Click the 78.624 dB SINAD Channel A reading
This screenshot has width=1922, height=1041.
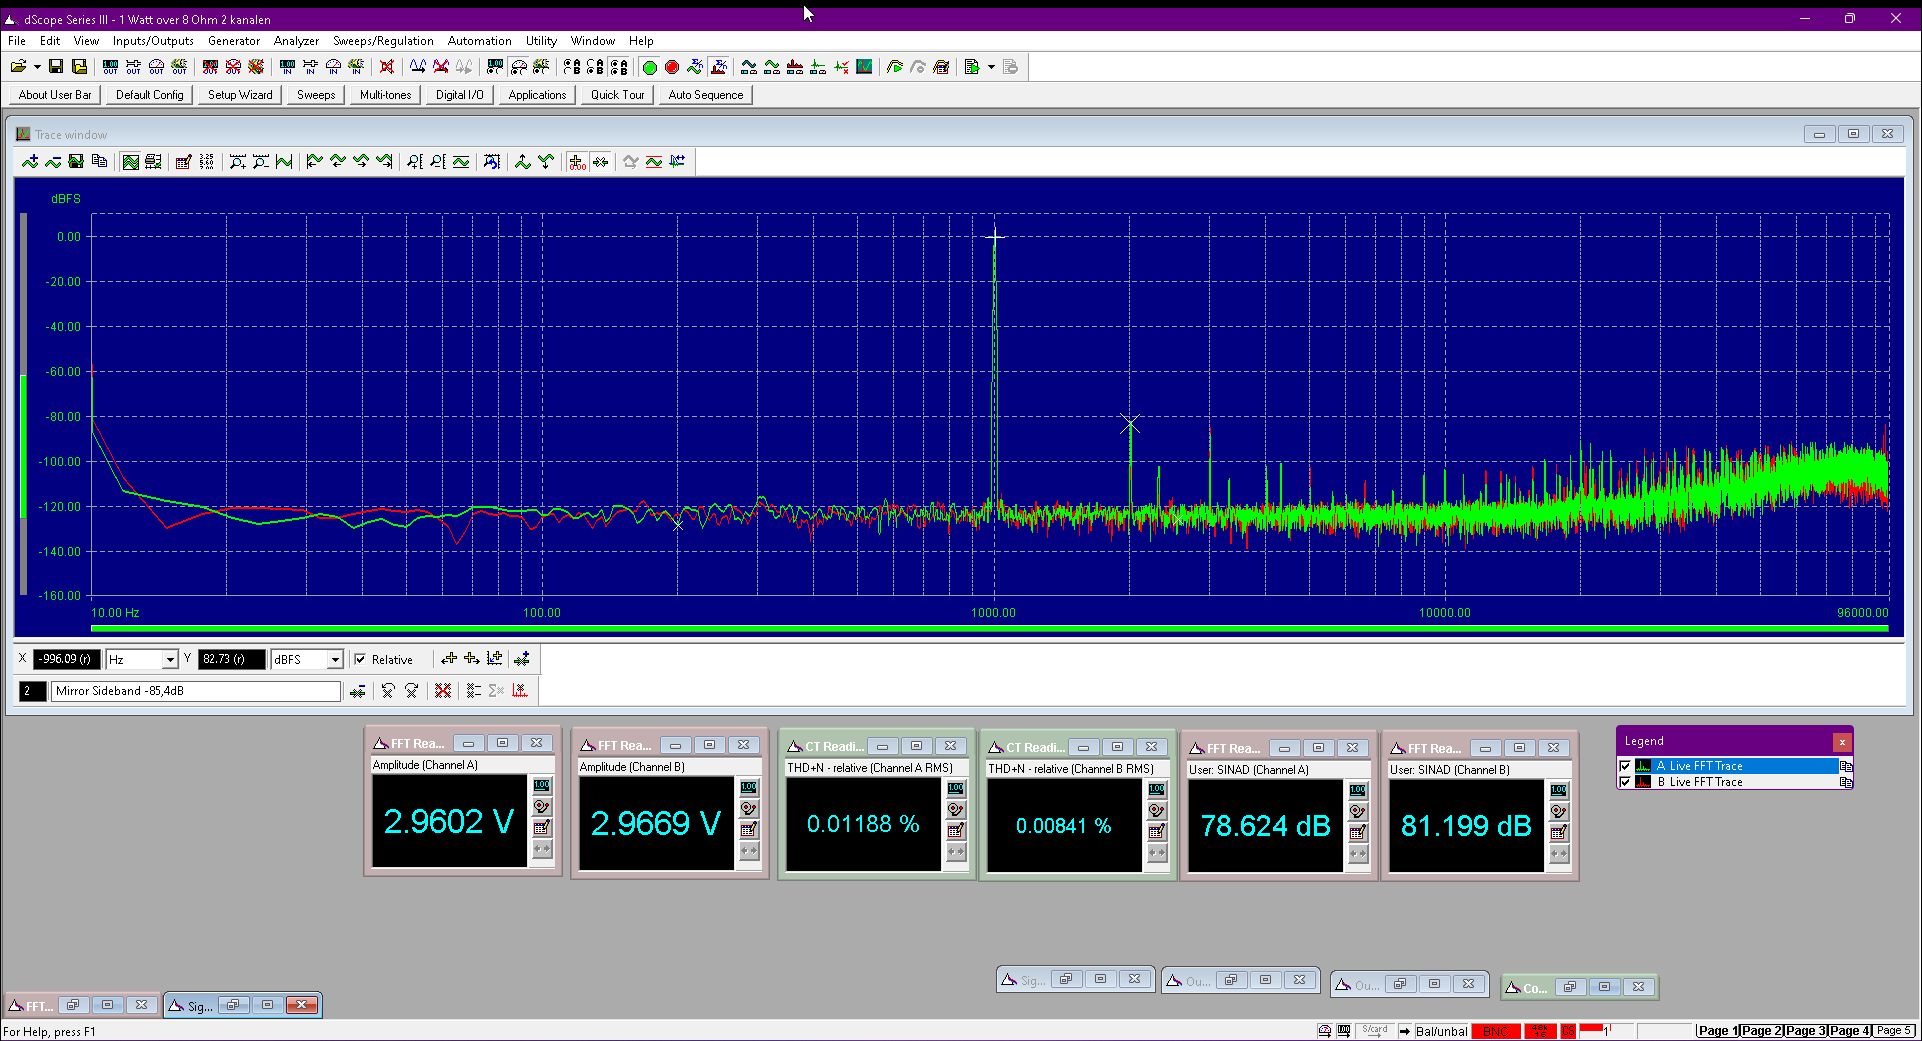point(1265,826)
